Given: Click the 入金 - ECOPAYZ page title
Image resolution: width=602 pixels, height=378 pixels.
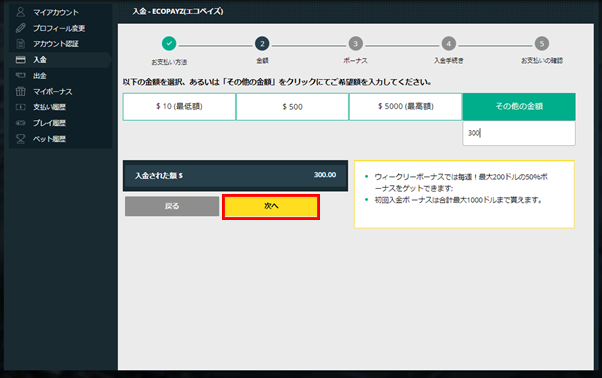Looking at the screenshot, I should point(178,12).
